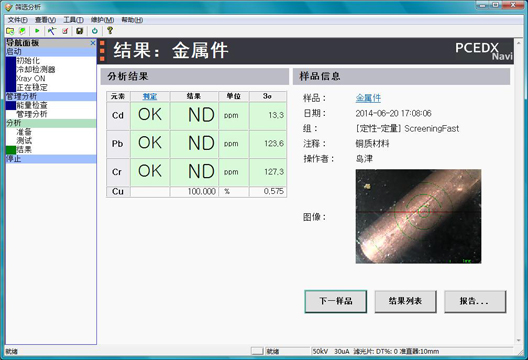Click the blue pick tool toolbar icon
This screenshot has width=528, height=360.
coord(52,31)
